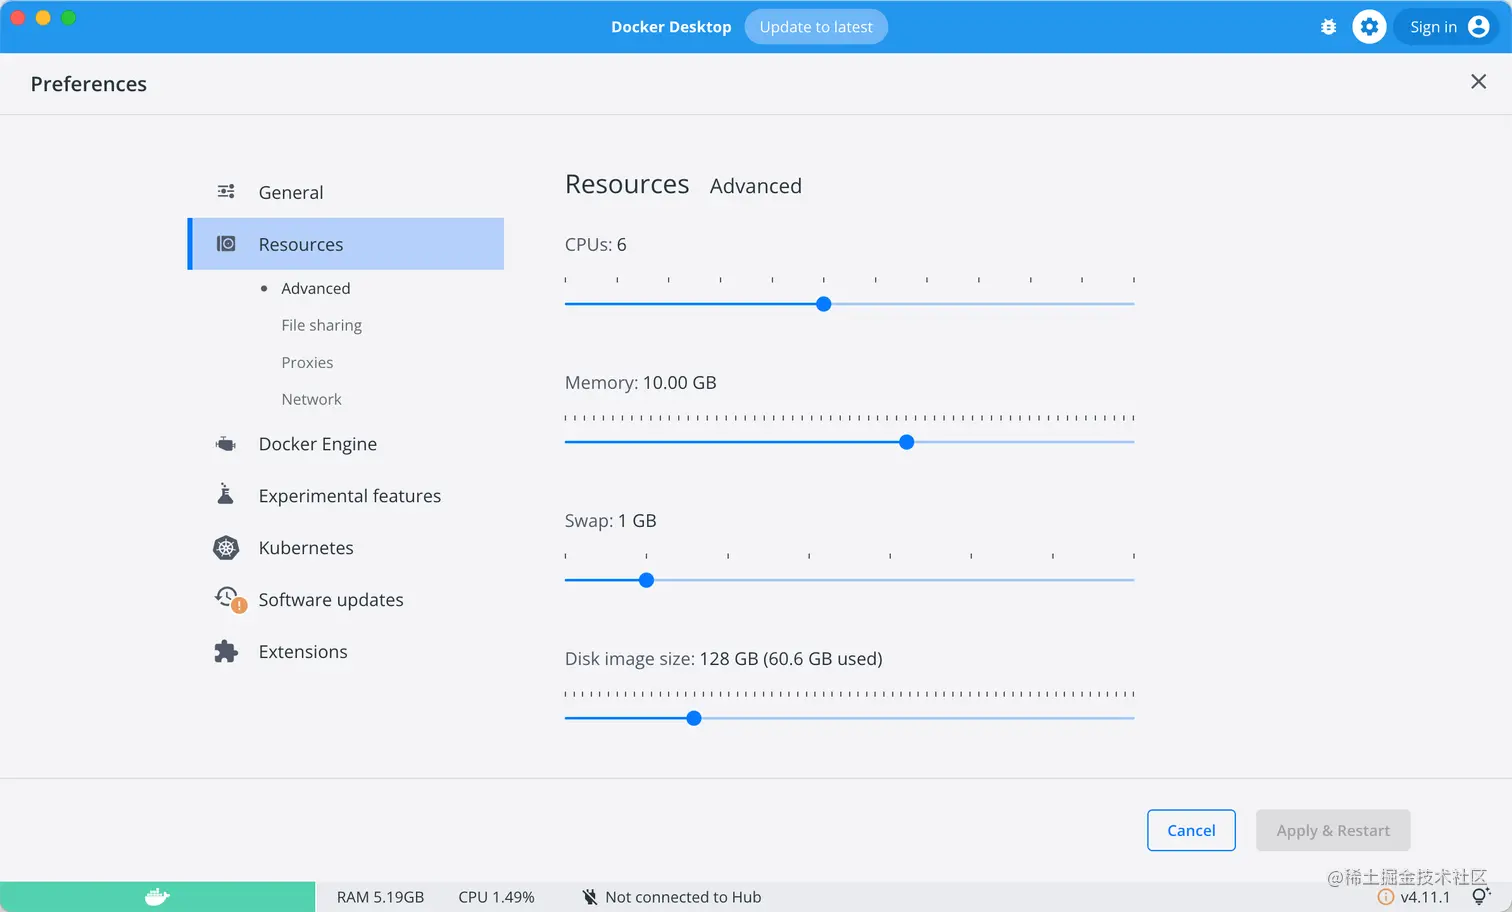Select the Resources section label
1512x912 pixels.
click(x=301, y=244)
